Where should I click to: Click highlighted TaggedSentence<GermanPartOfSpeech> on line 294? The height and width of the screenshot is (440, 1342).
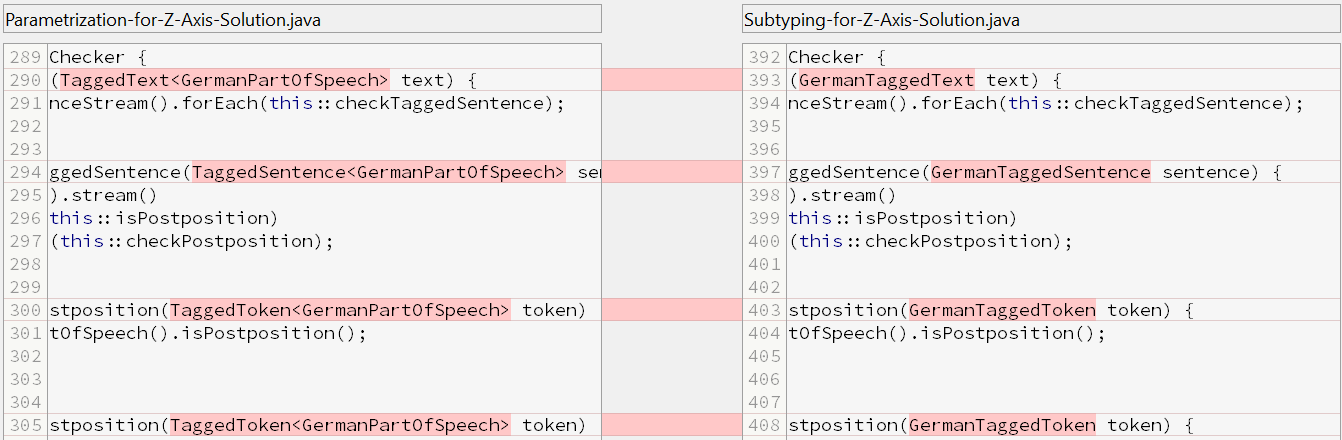tap(378, 172)
